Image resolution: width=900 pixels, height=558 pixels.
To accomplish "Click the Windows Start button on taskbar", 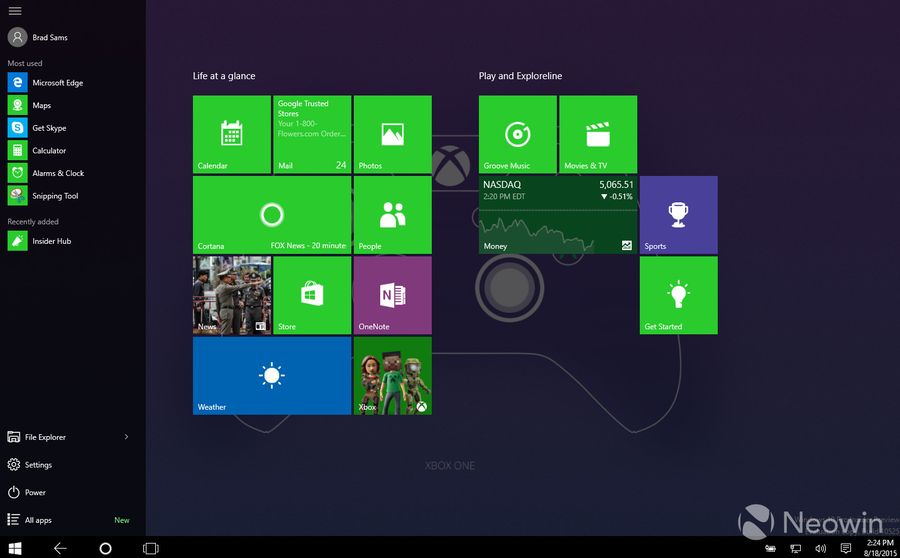I will pyautogui.click(x=15, y=548).
